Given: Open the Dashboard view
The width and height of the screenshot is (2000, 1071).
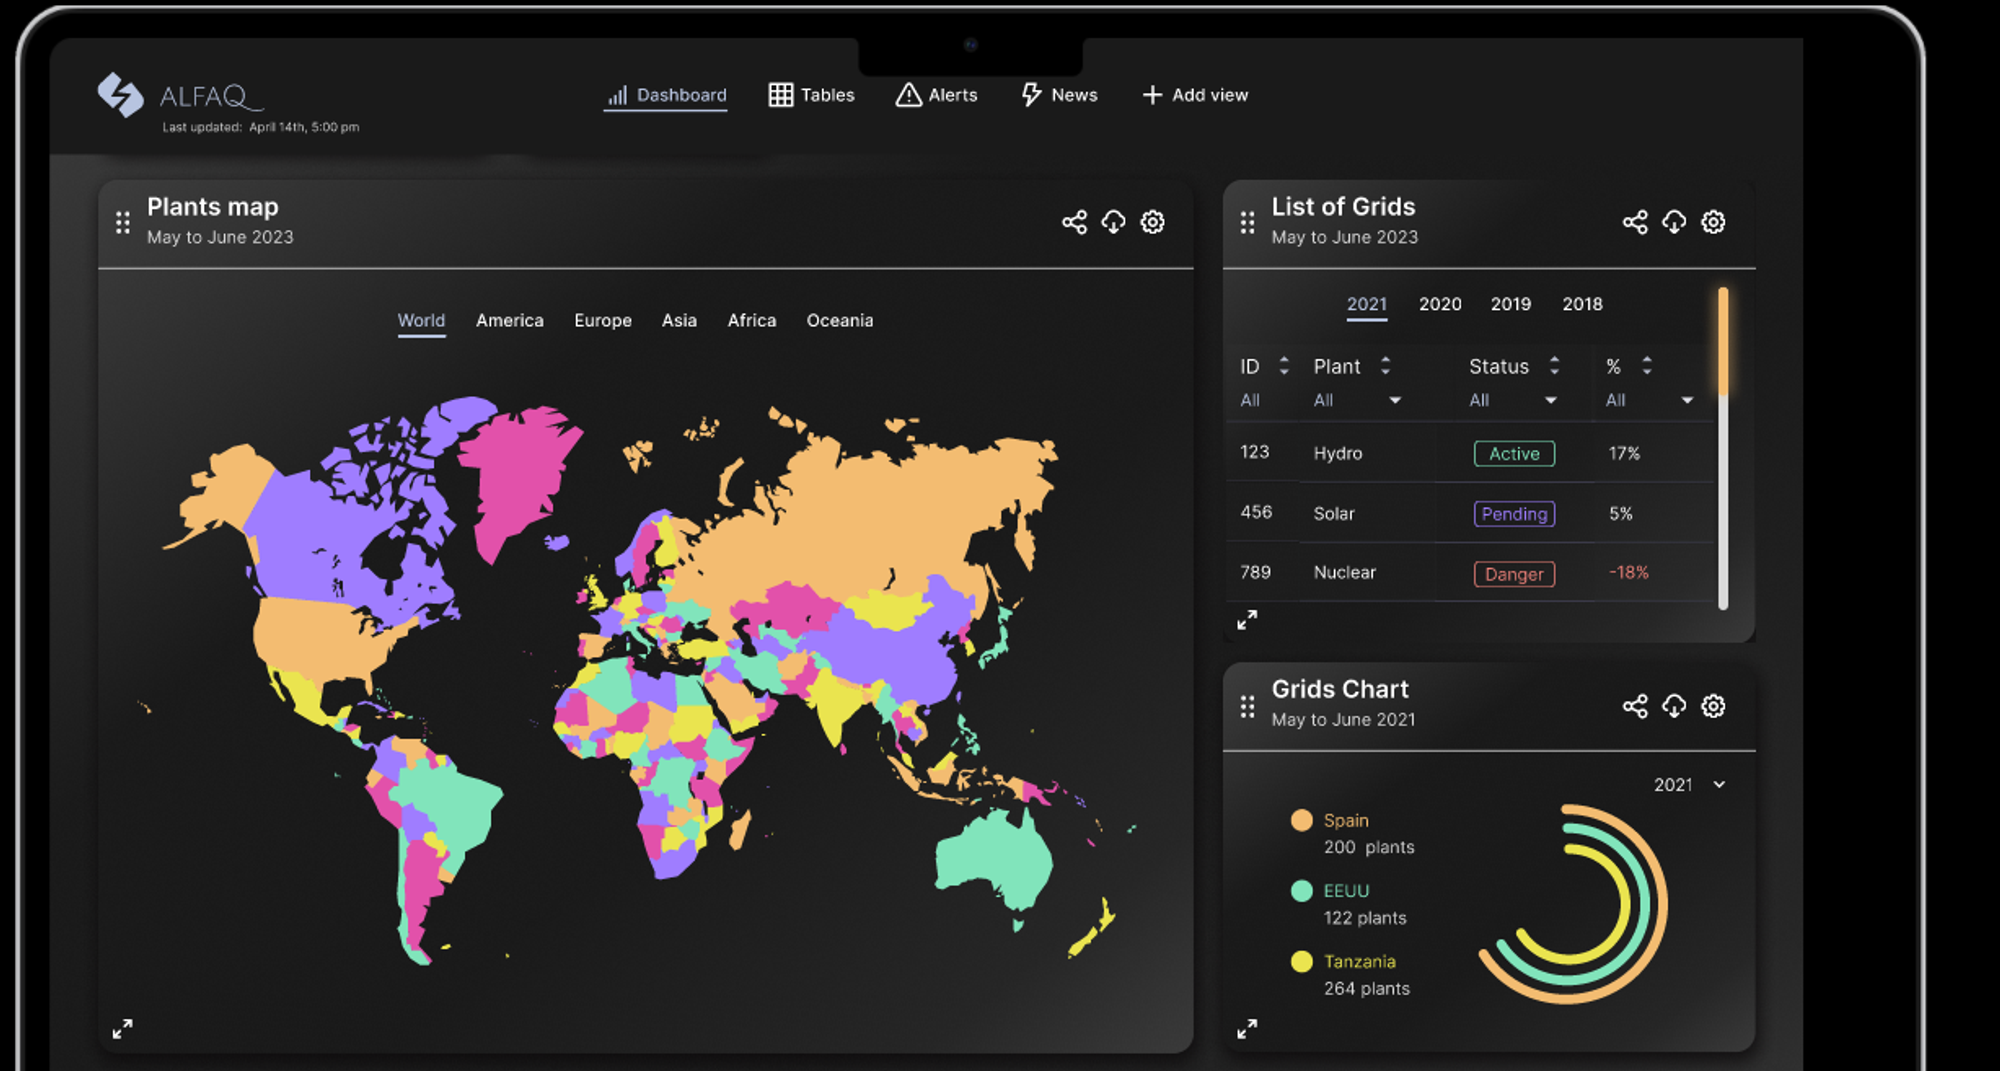Looking at the screenshot, I should [666, 95].
